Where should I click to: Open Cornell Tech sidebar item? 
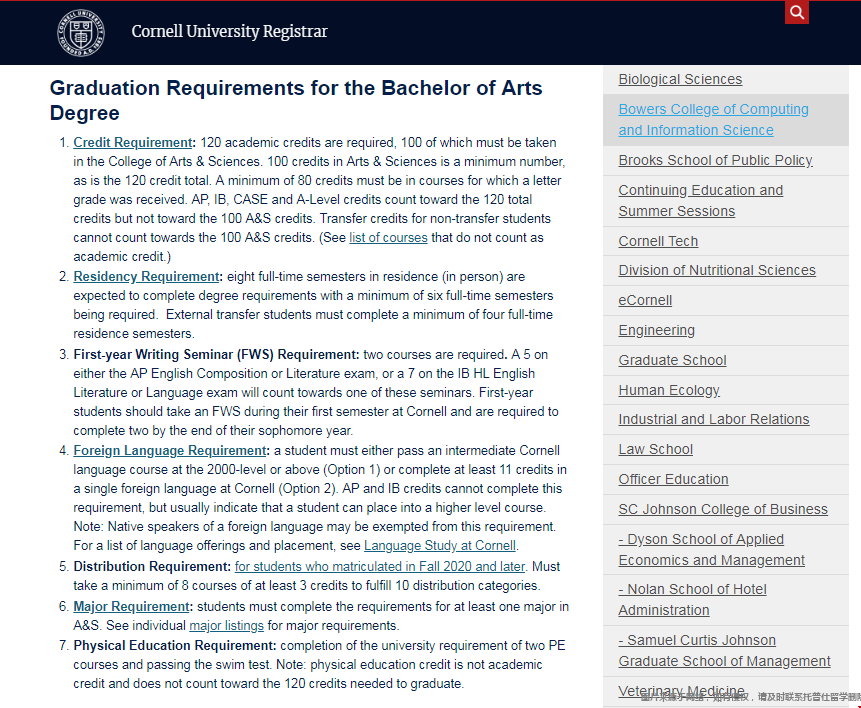[658, 241]
